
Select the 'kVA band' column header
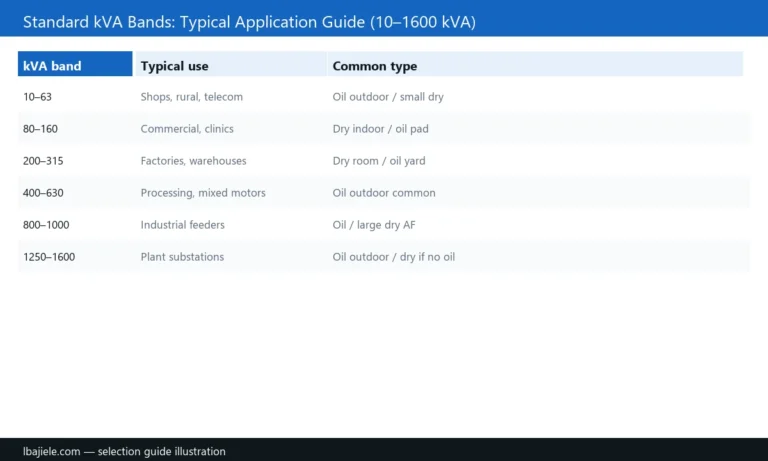[x=75, y=64]
